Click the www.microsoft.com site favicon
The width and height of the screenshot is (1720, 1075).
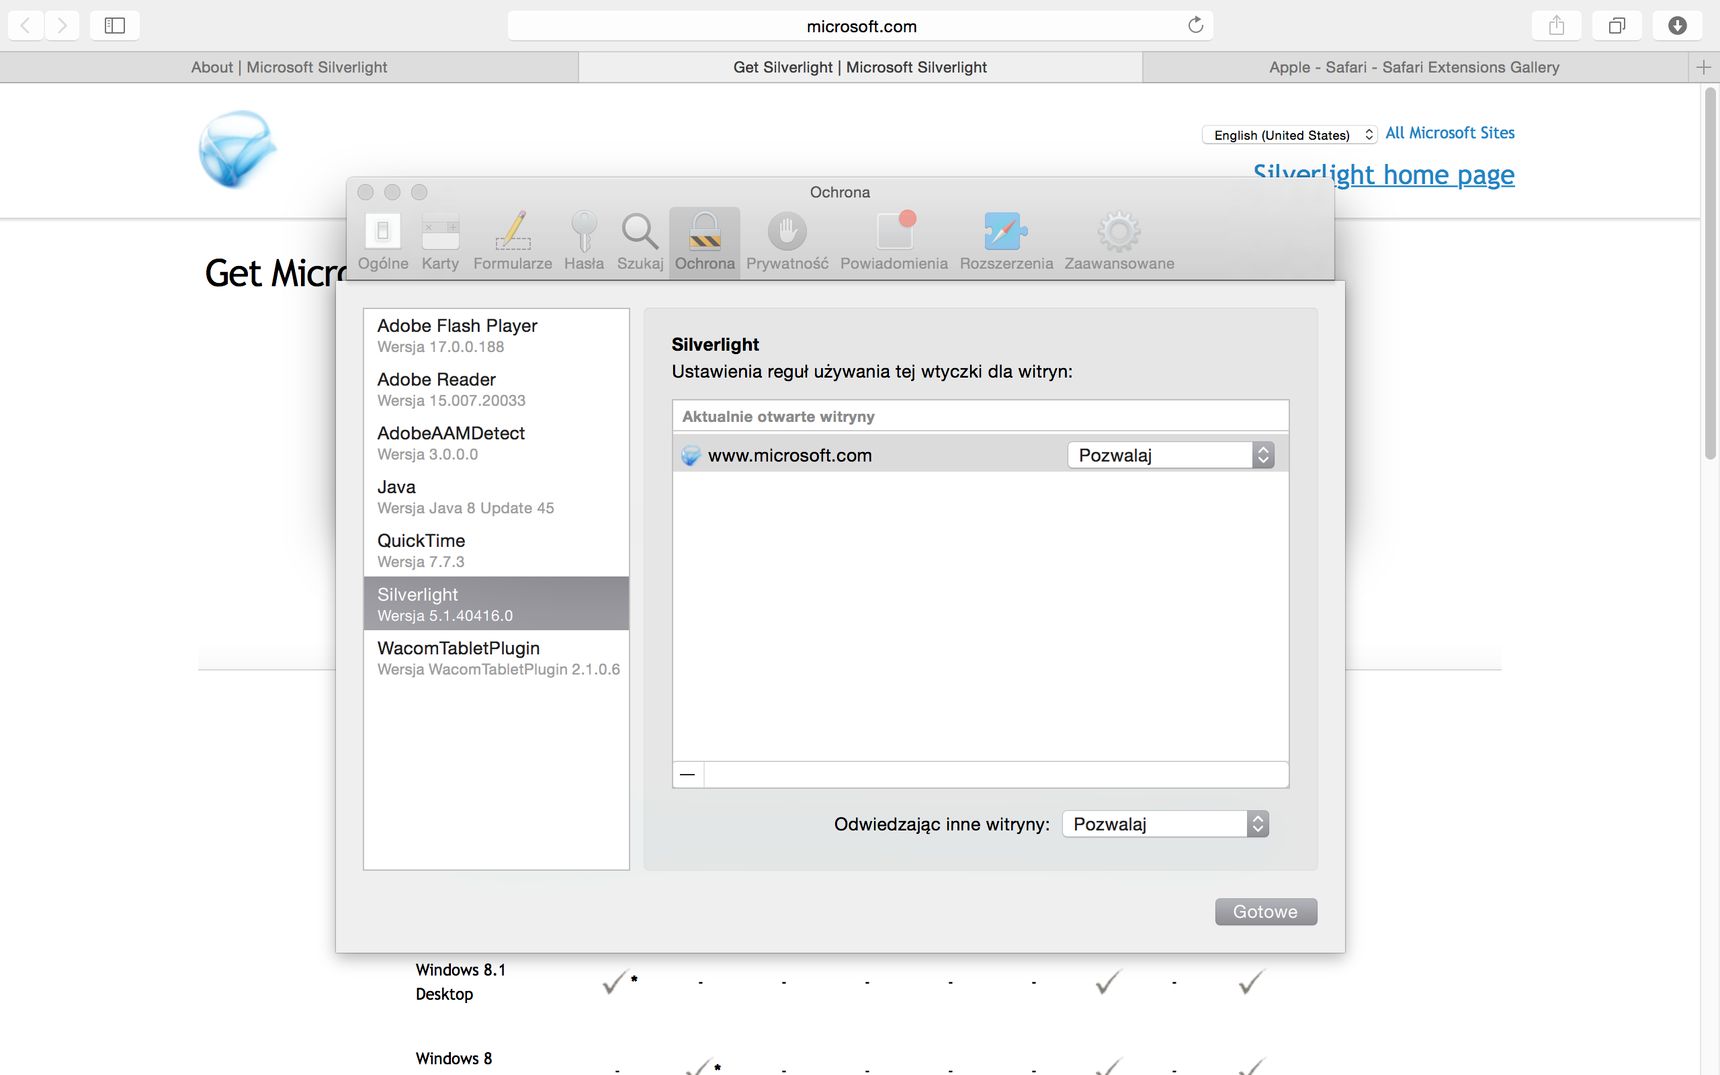(691, 455)
